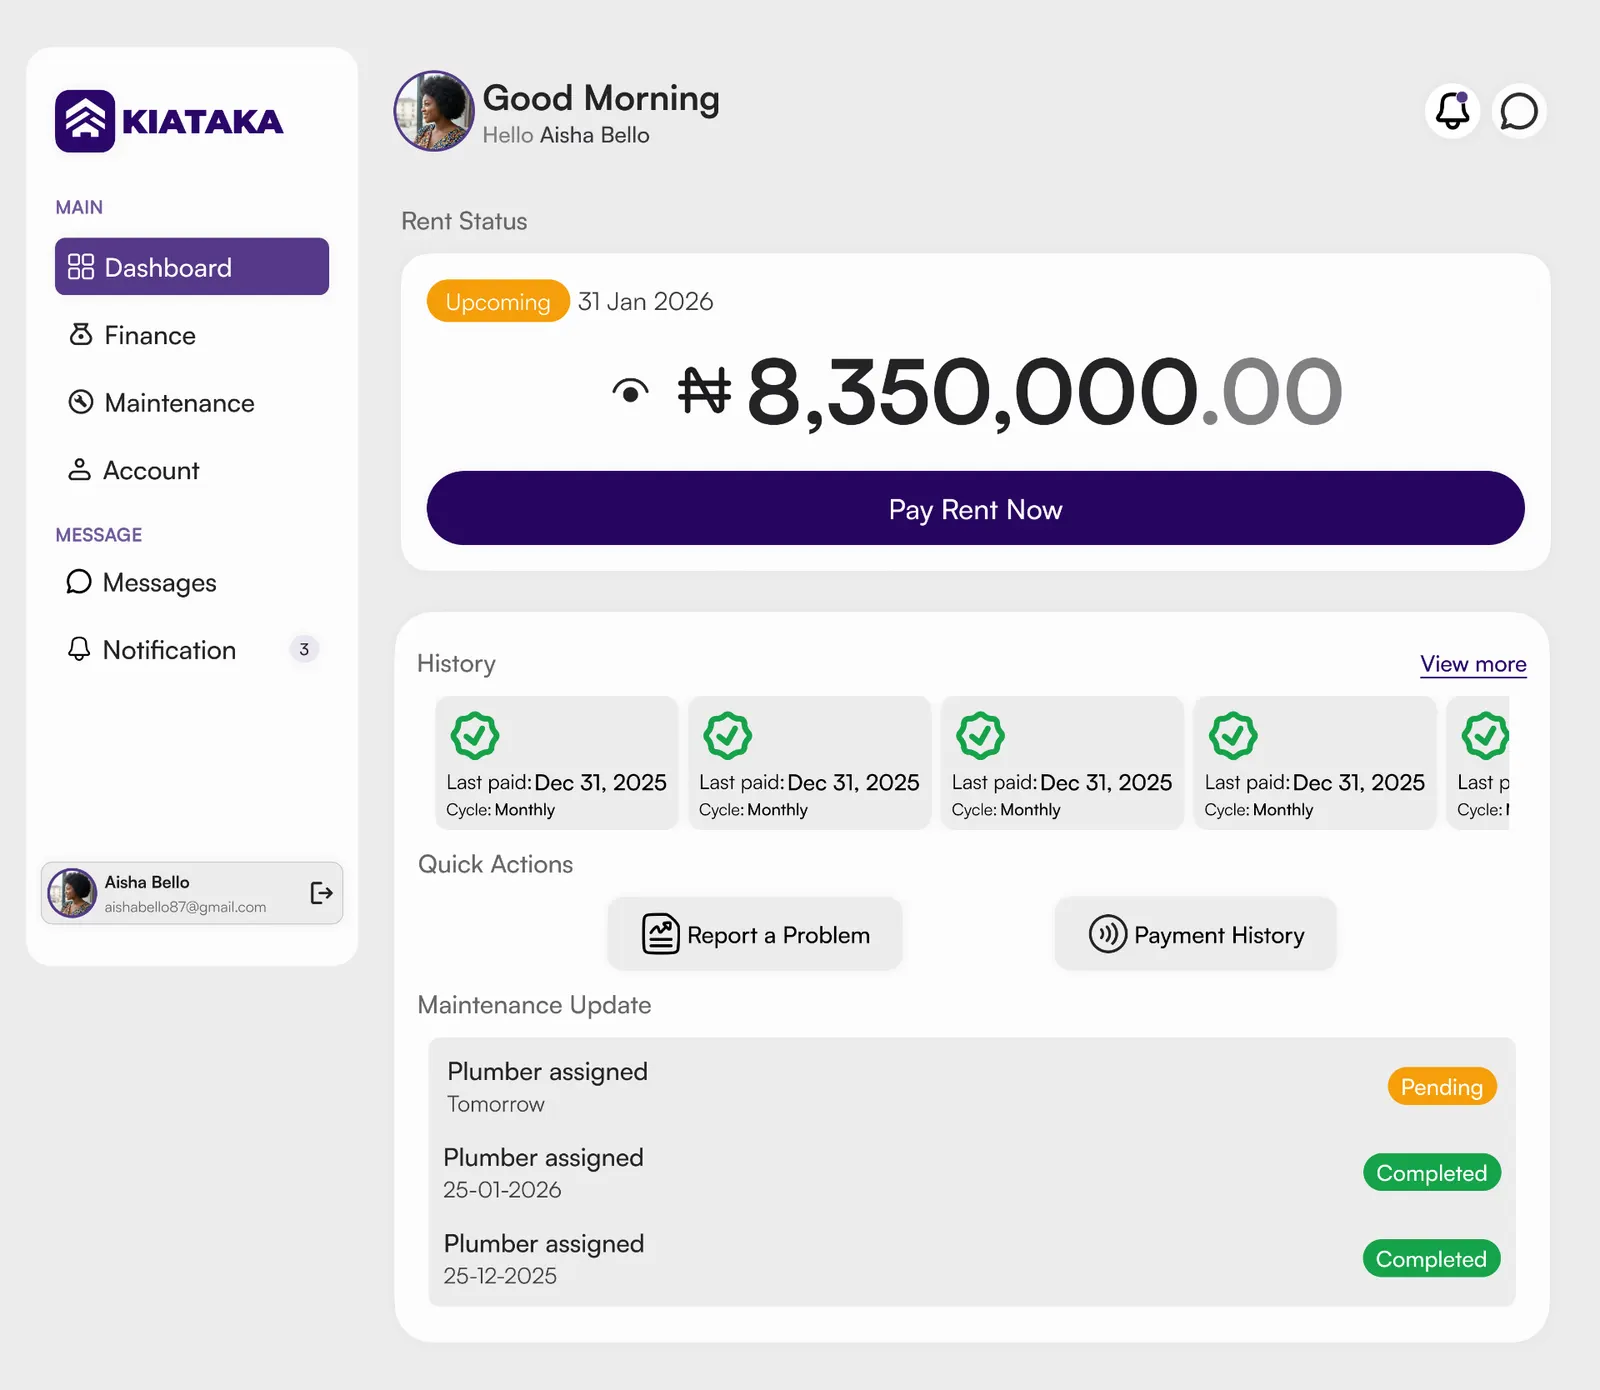
Task: Click the Good Morning greeting heading
Action: click(x=601, y=98)
